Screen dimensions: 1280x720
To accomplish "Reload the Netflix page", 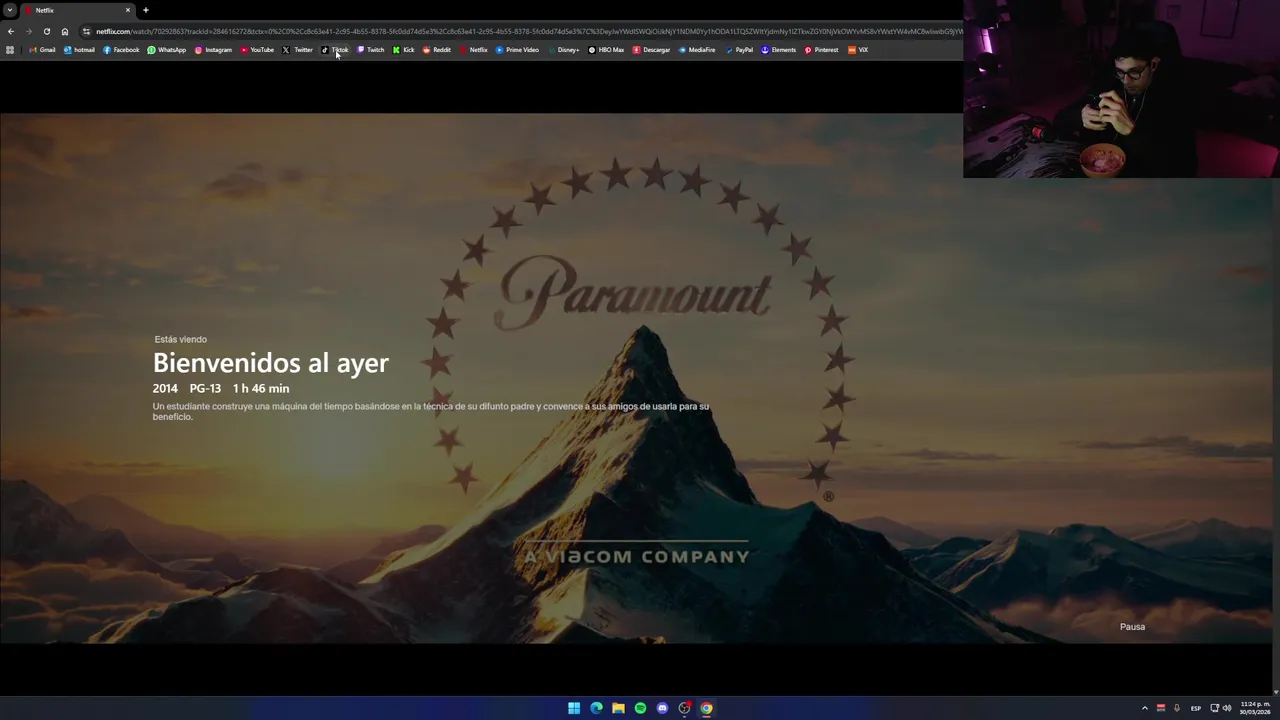I will click(46, 31).
